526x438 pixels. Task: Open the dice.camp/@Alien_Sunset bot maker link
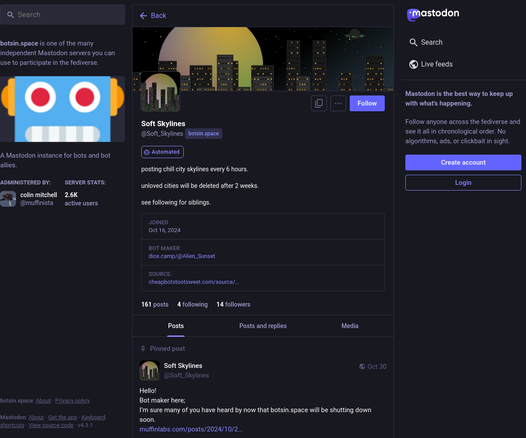click(182, 256)
